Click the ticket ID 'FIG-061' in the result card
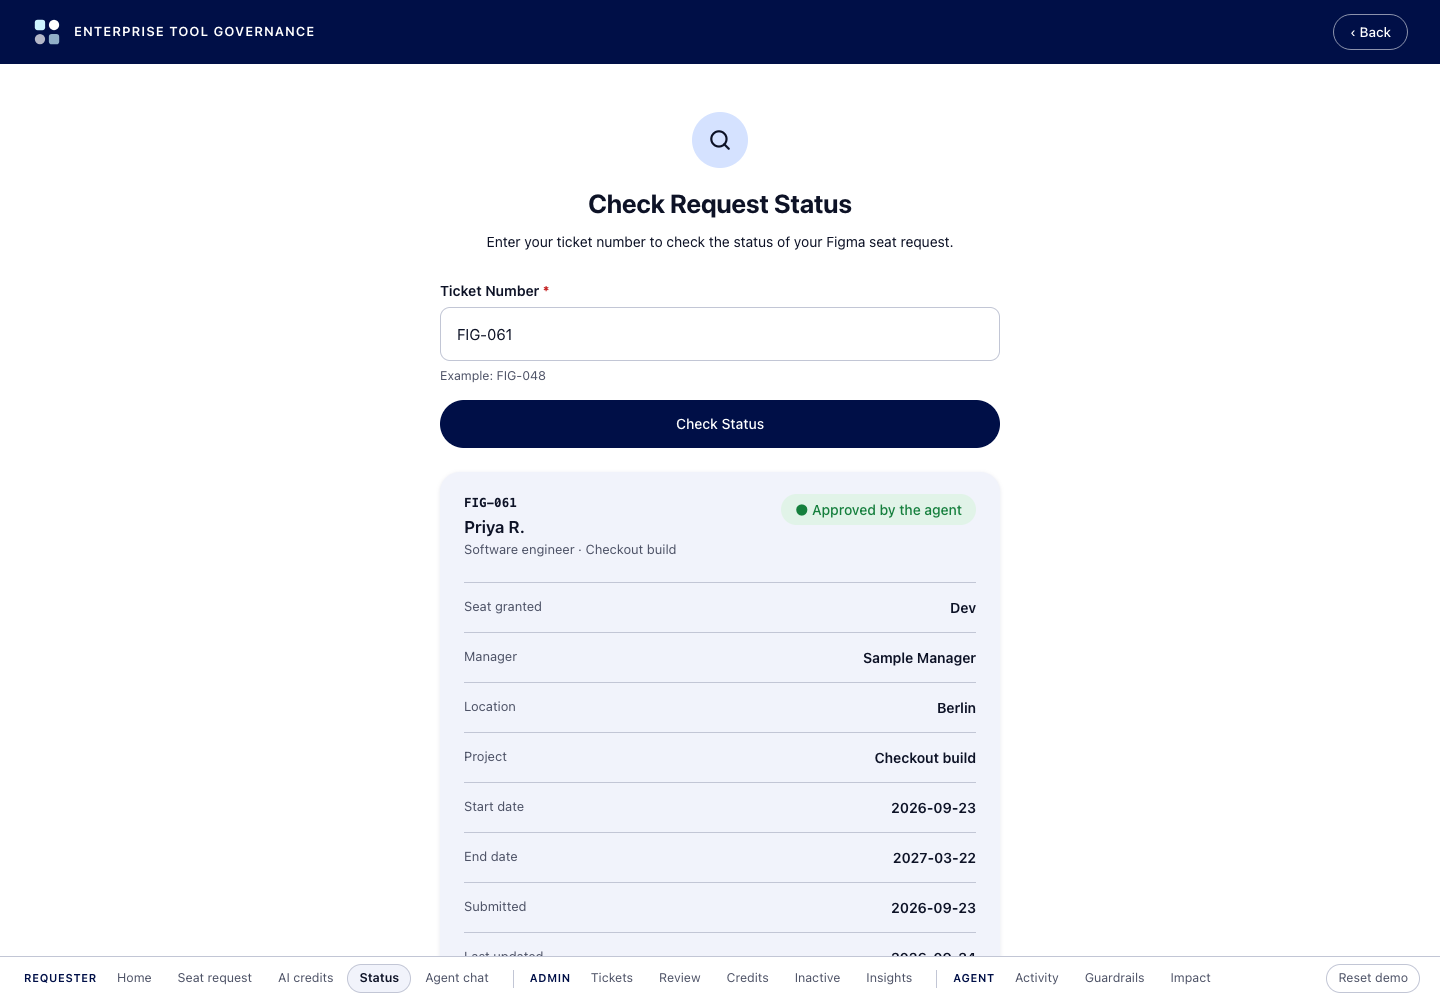Viewport: 1440px width, 1000px height. [490, 503]
